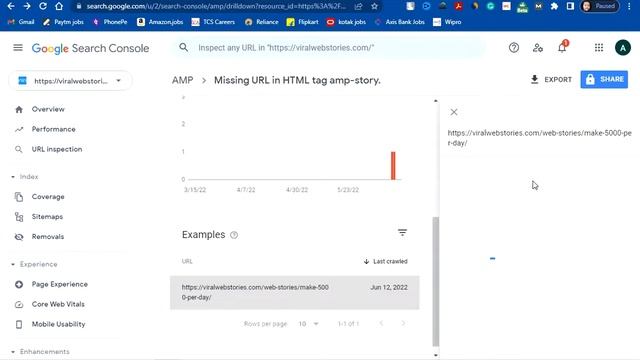Open the Chrome profile Paused button
This screenshot has height=360, width=640.
600,6
